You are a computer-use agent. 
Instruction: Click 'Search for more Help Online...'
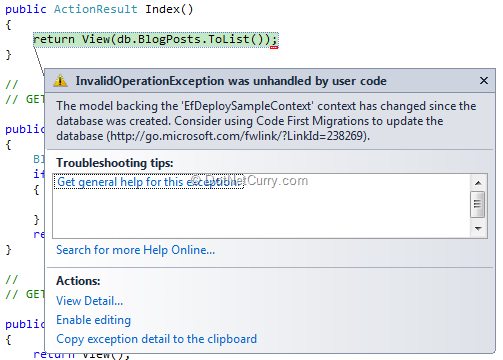[135, 250]
